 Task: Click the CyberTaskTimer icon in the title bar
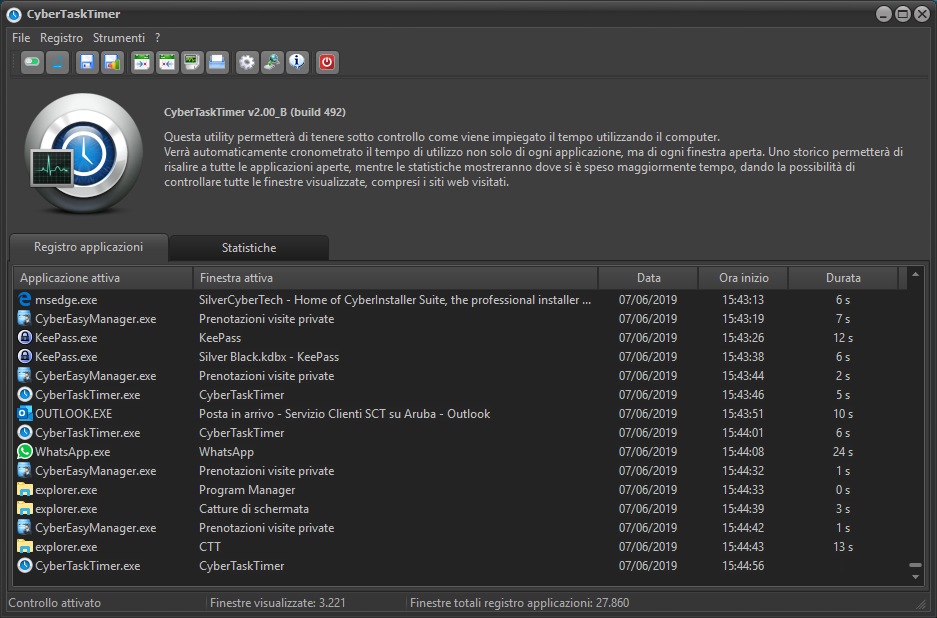pyautogui.click(x=14, y=14)
